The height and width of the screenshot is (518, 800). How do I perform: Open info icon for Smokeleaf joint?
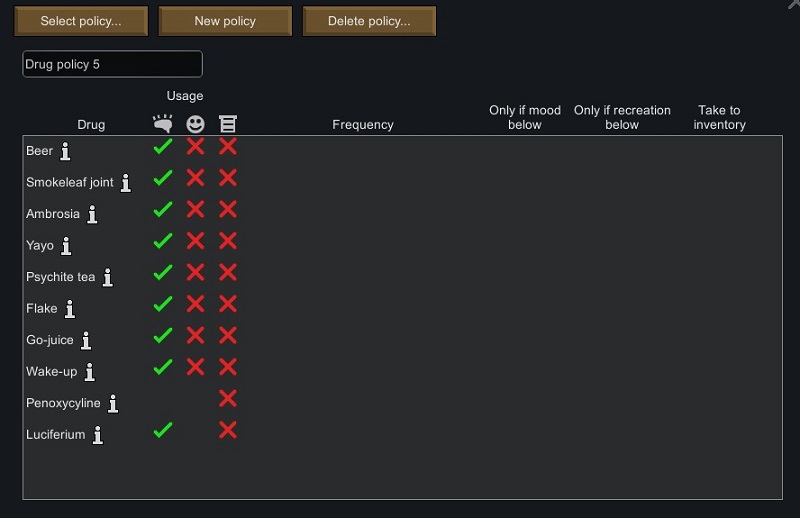pos(126,183)
